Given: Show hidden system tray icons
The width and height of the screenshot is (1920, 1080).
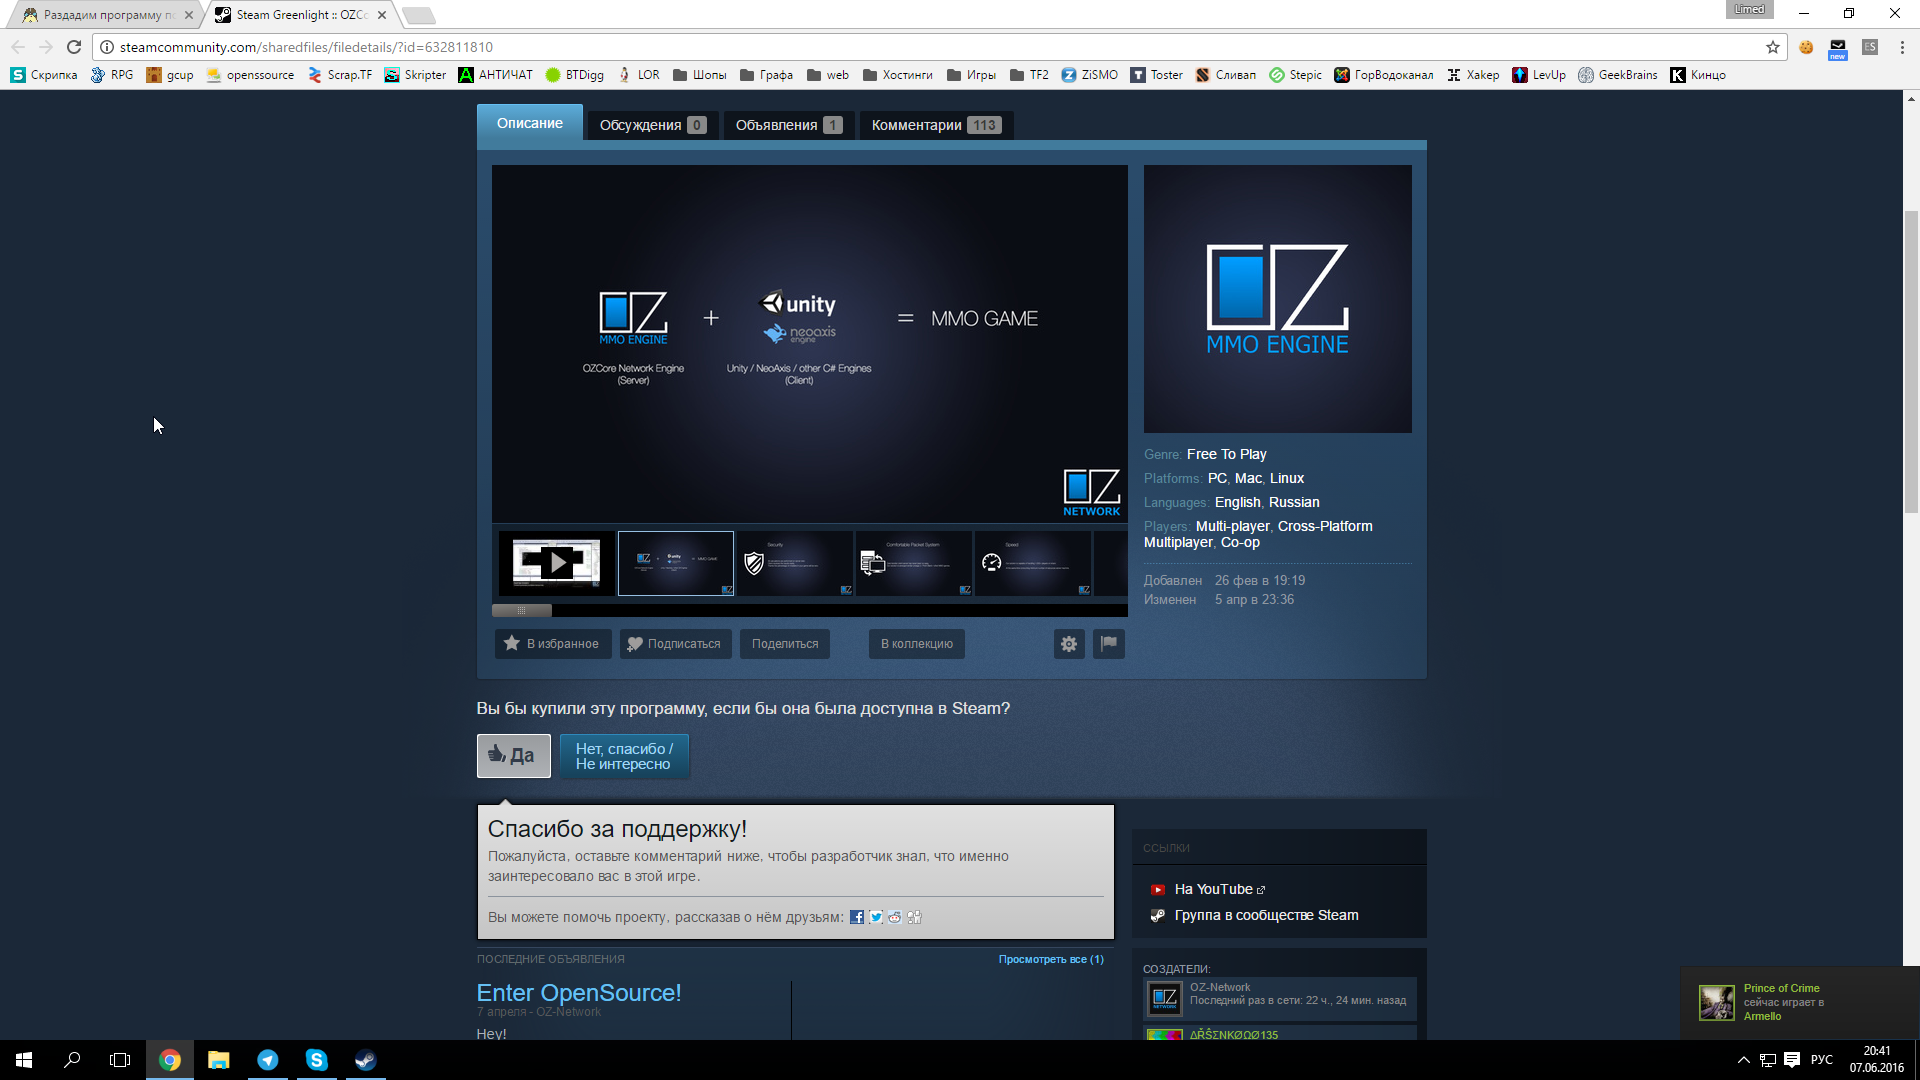Looking at the screenshot, I should point(1744,1060).
